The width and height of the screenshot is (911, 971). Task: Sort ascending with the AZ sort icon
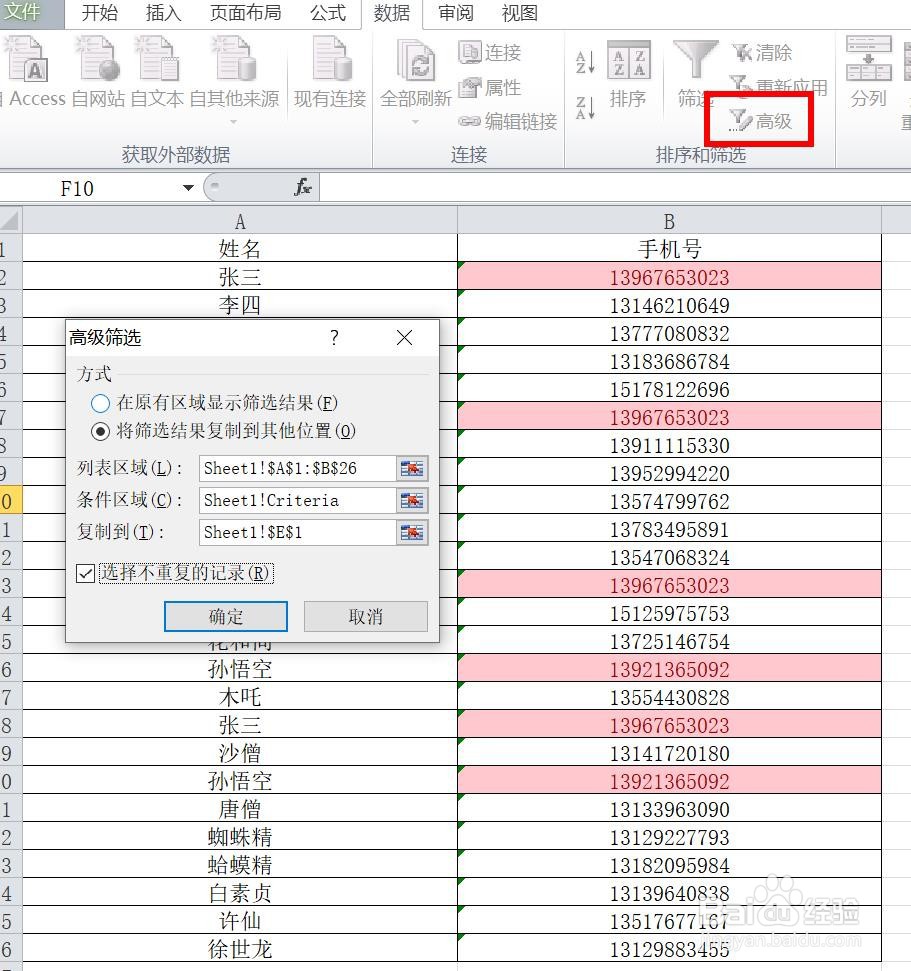tap(583, 60)
